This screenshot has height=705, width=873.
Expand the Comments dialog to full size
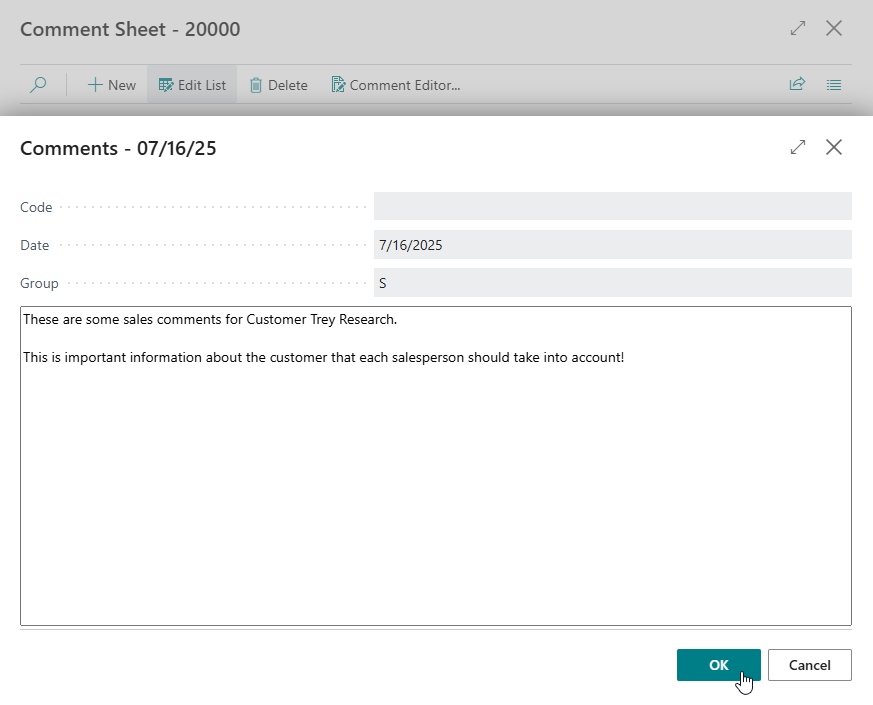tap(798, 147)
